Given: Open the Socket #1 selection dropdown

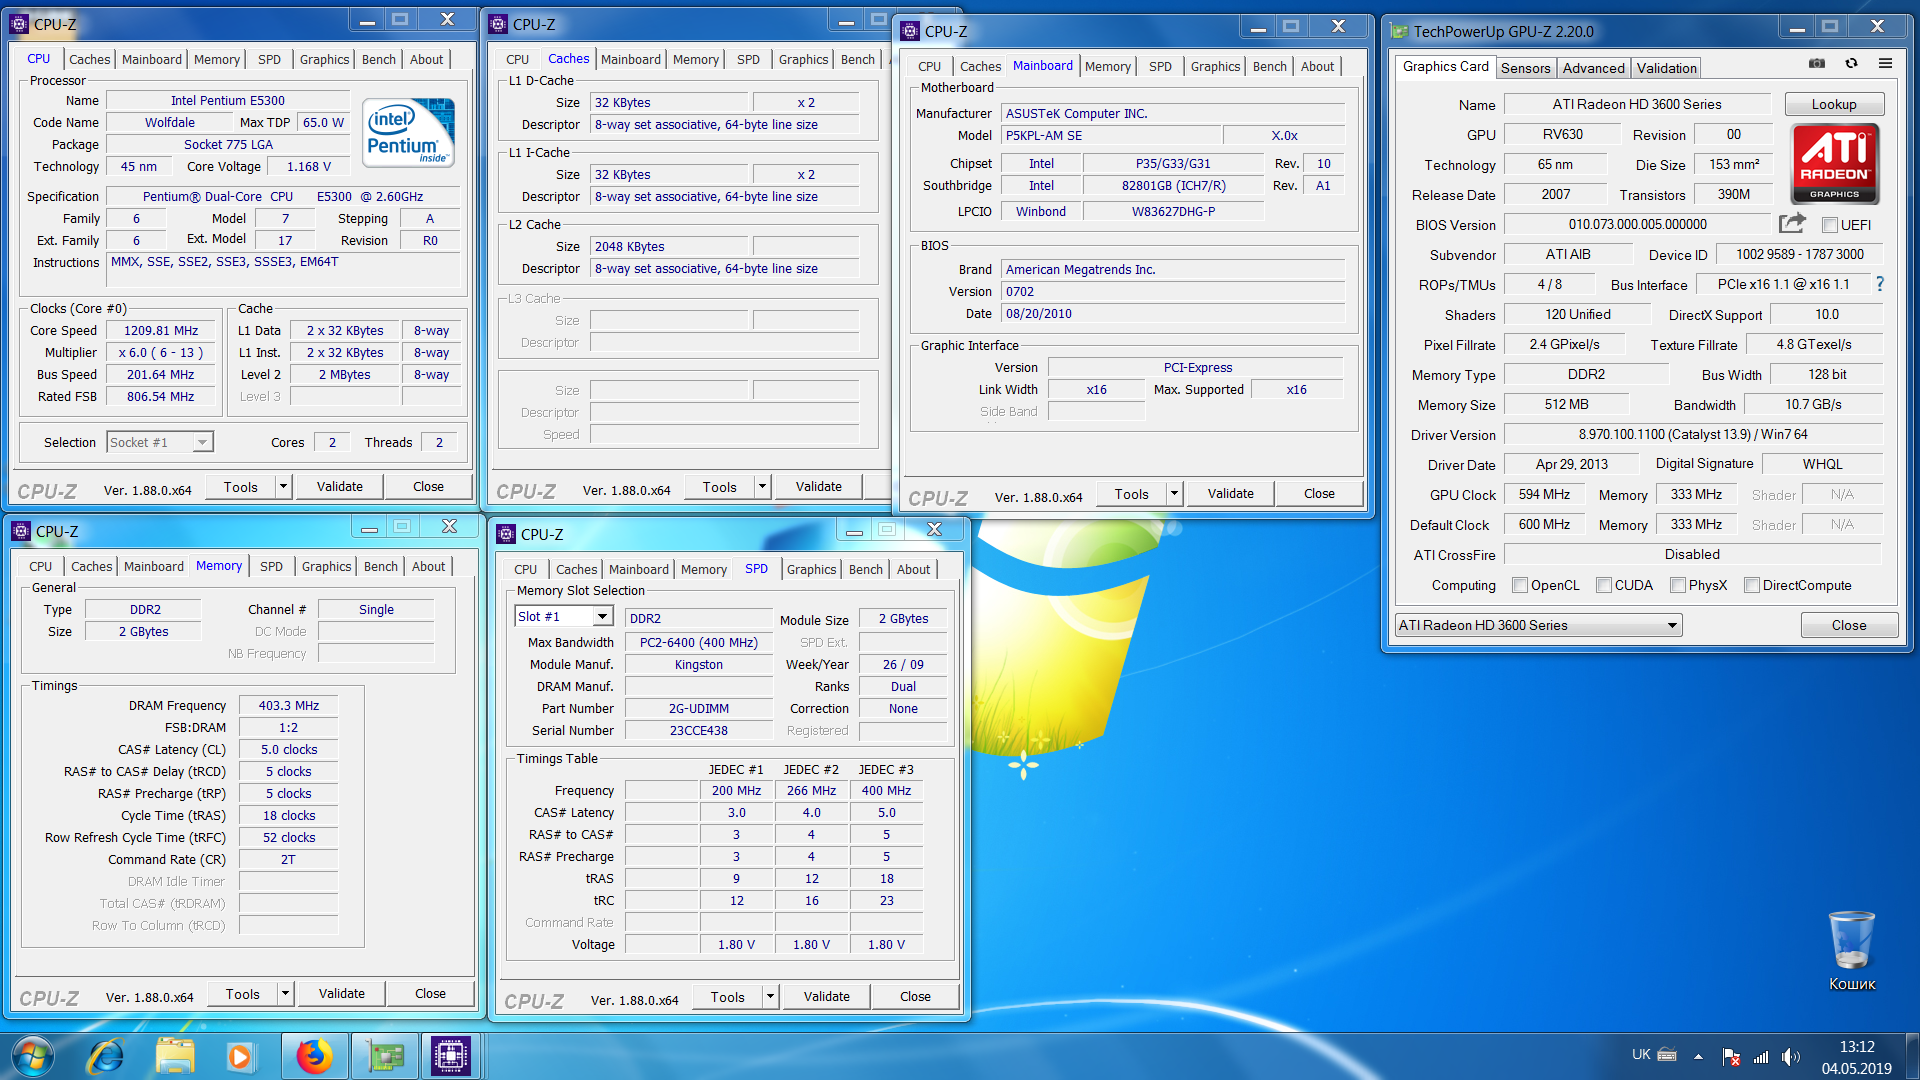Looking at the screenshot, I should [160, 442].
